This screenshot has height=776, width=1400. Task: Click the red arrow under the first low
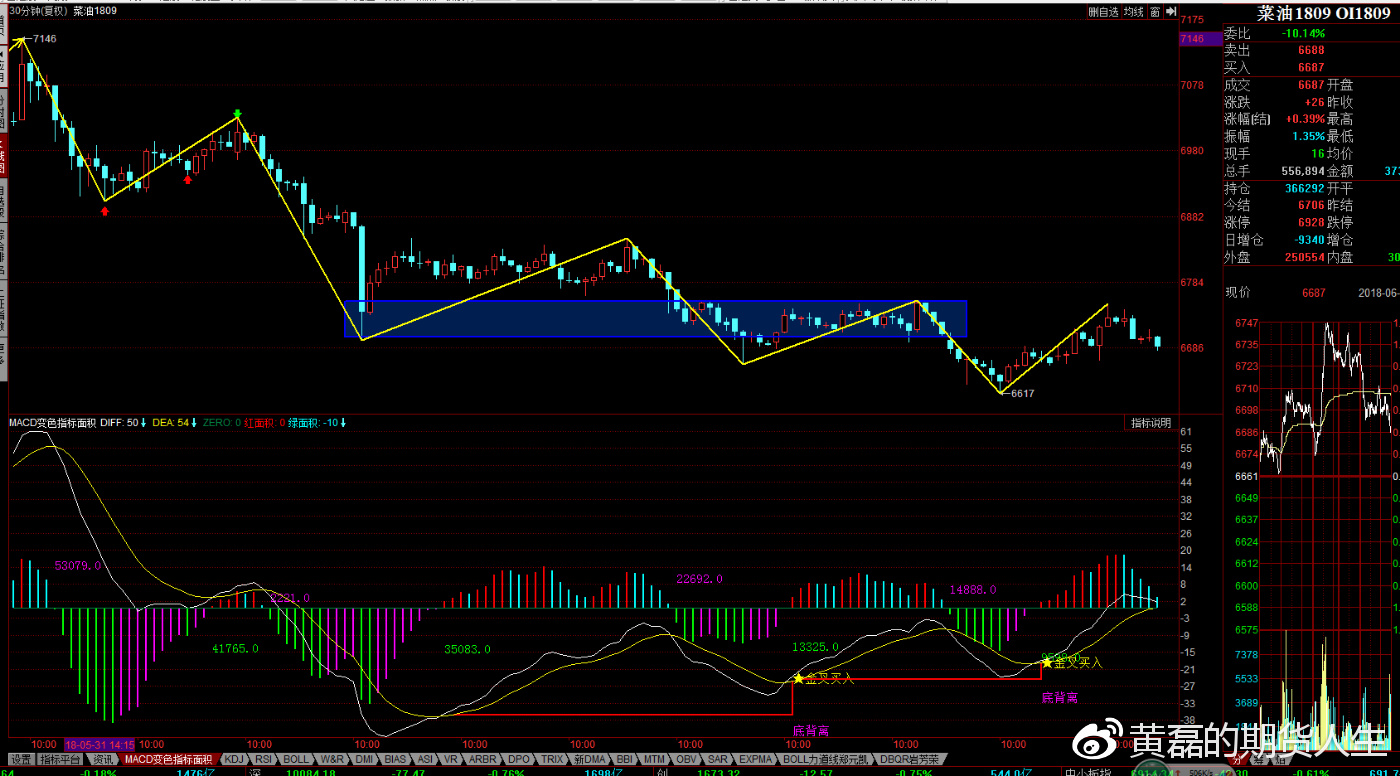tap(105, 209)
